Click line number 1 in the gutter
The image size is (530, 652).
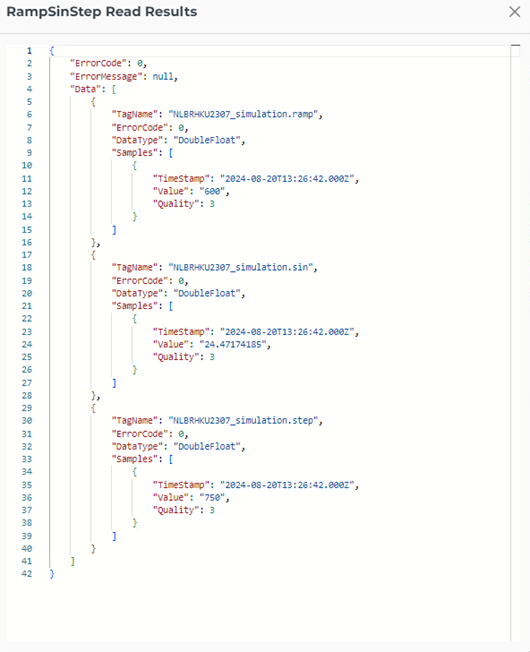29,51
